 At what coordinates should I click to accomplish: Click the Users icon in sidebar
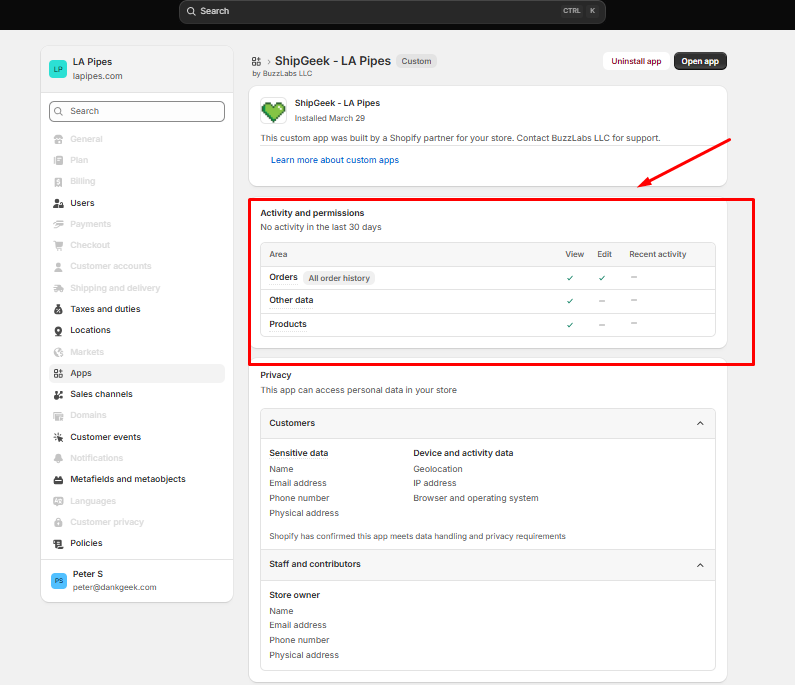tap(58, 203)
